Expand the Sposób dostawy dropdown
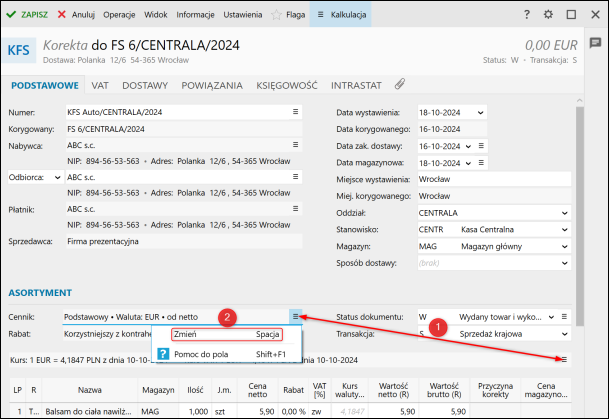The height and width of the screenshot is (419, 609). pyautogui.click(x=565, y=263)
